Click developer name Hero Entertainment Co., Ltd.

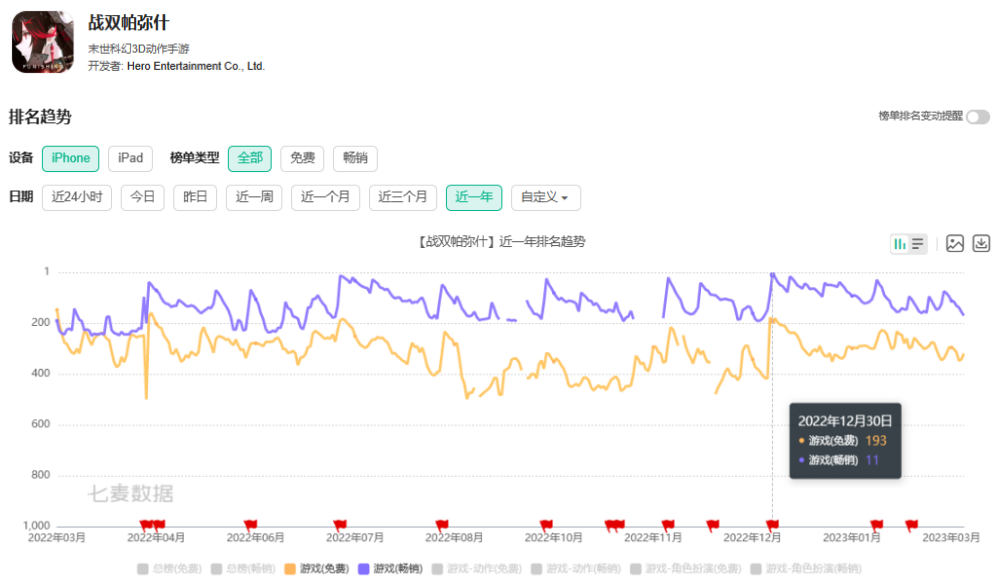point(196,66)
